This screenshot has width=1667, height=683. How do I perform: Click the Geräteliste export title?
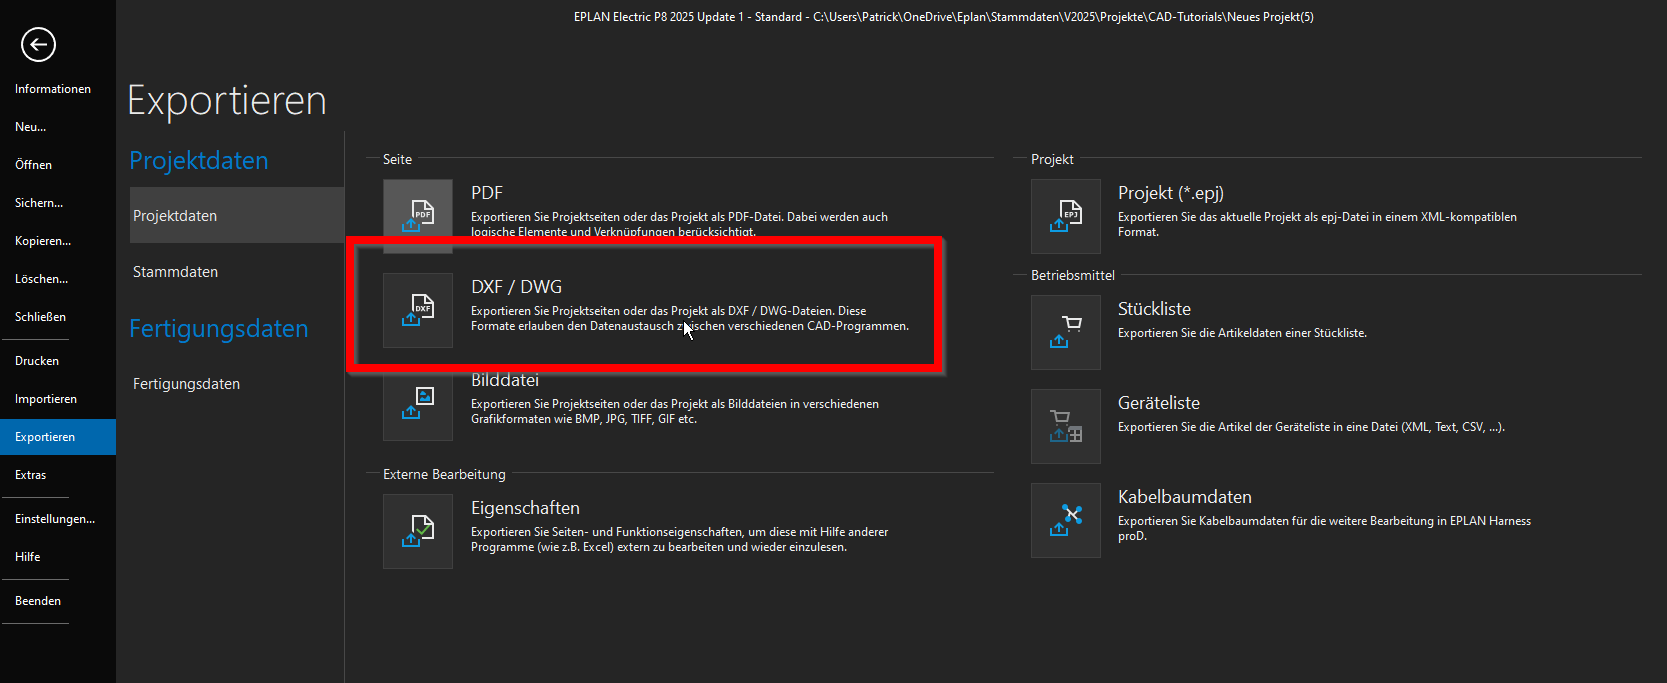(1159, 403)
